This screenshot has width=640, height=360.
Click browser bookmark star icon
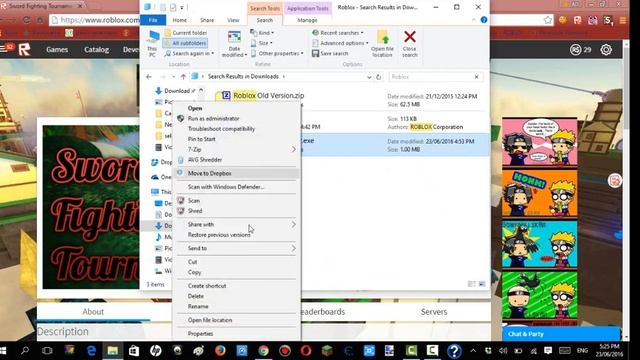tap(548, 20)
